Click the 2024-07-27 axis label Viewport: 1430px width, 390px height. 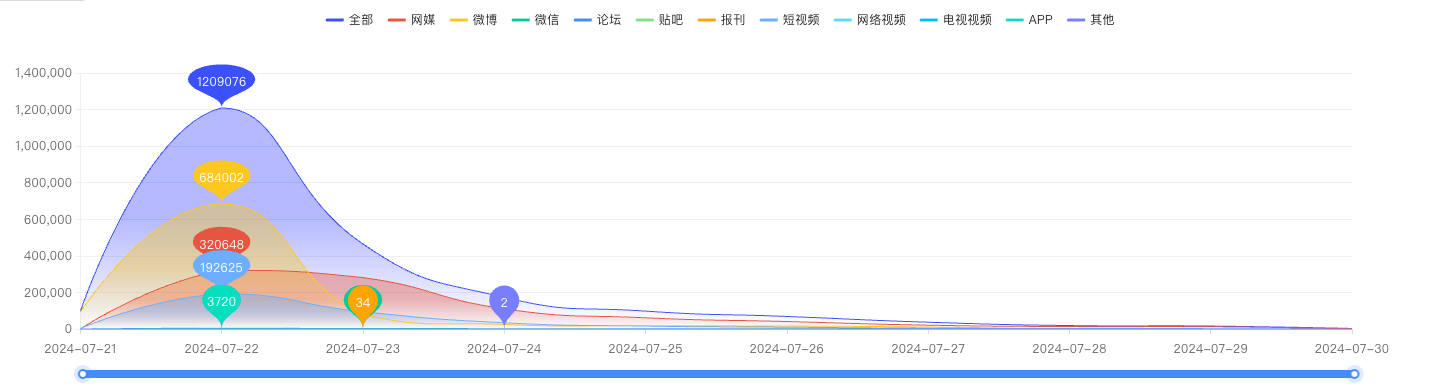pos(928,349)
